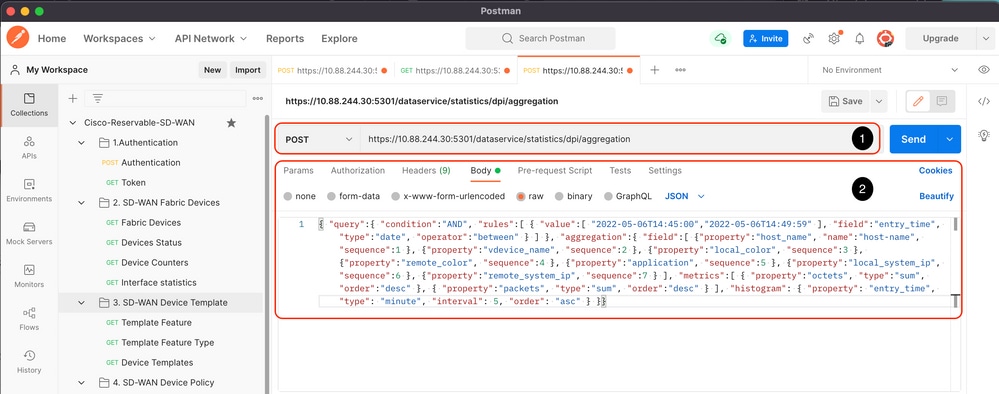
Task: Click the Search Postman field
Action: (x=540, y=38)
